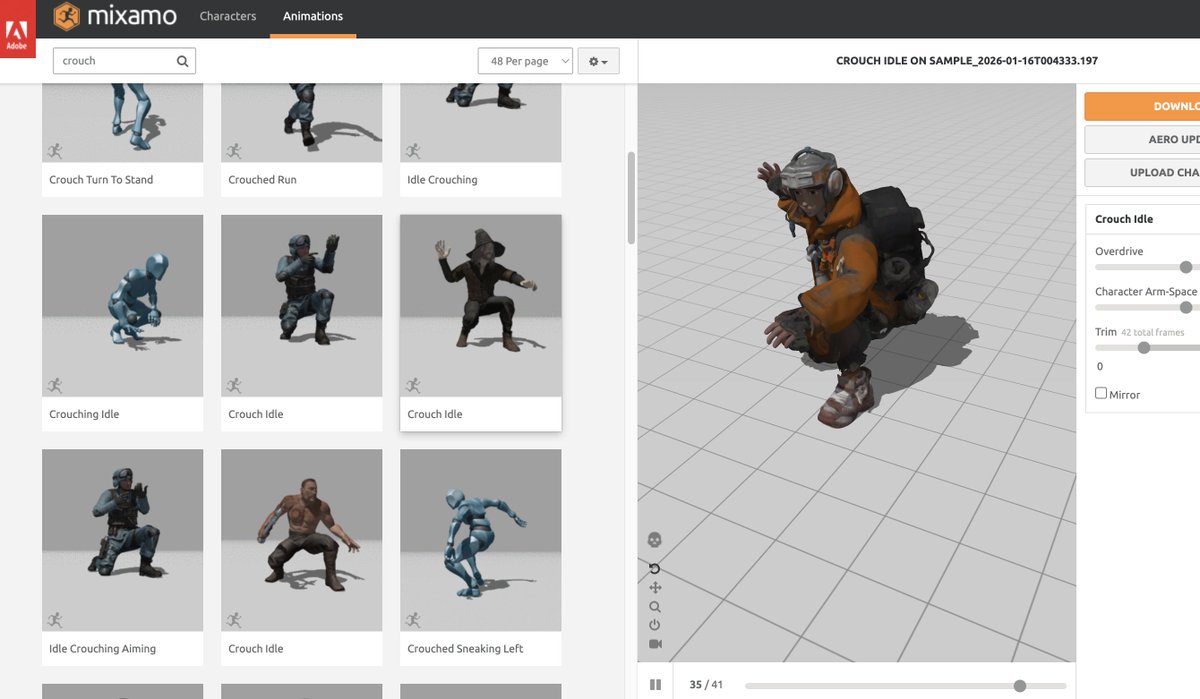The width and height of the screenshot is (1200, 699).
Task: Adjust the Overdrive slider handle
Action: [1186, 267]
